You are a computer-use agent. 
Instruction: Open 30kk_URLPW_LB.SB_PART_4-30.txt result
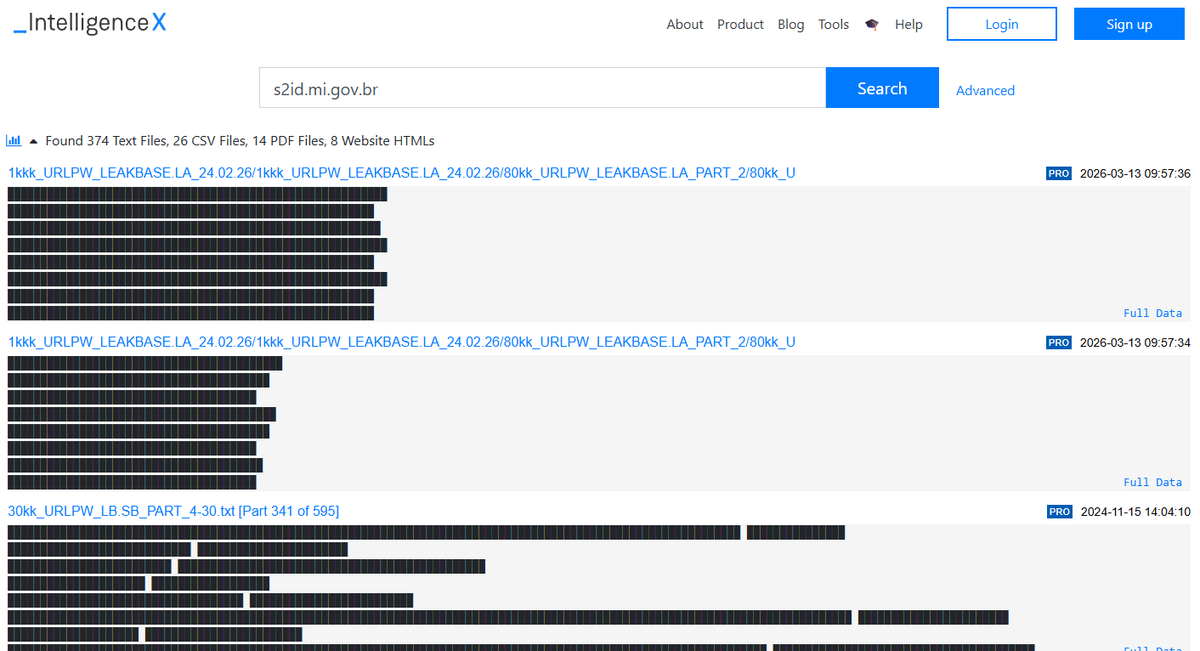(x=173, y=511)
